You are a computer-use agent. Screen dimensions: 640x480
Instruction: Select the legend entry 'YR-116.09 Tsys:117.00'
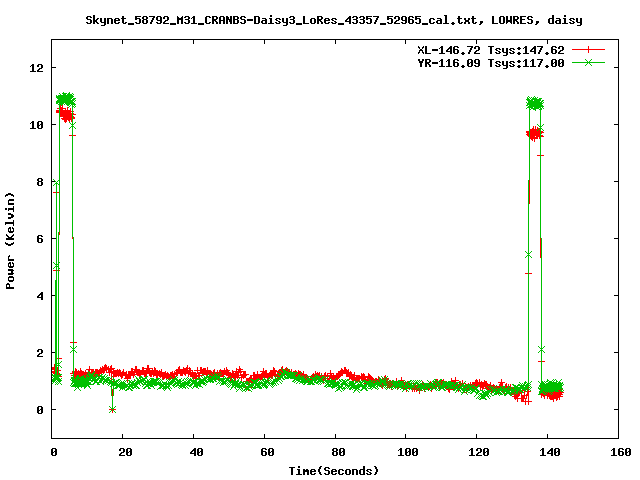491,63
